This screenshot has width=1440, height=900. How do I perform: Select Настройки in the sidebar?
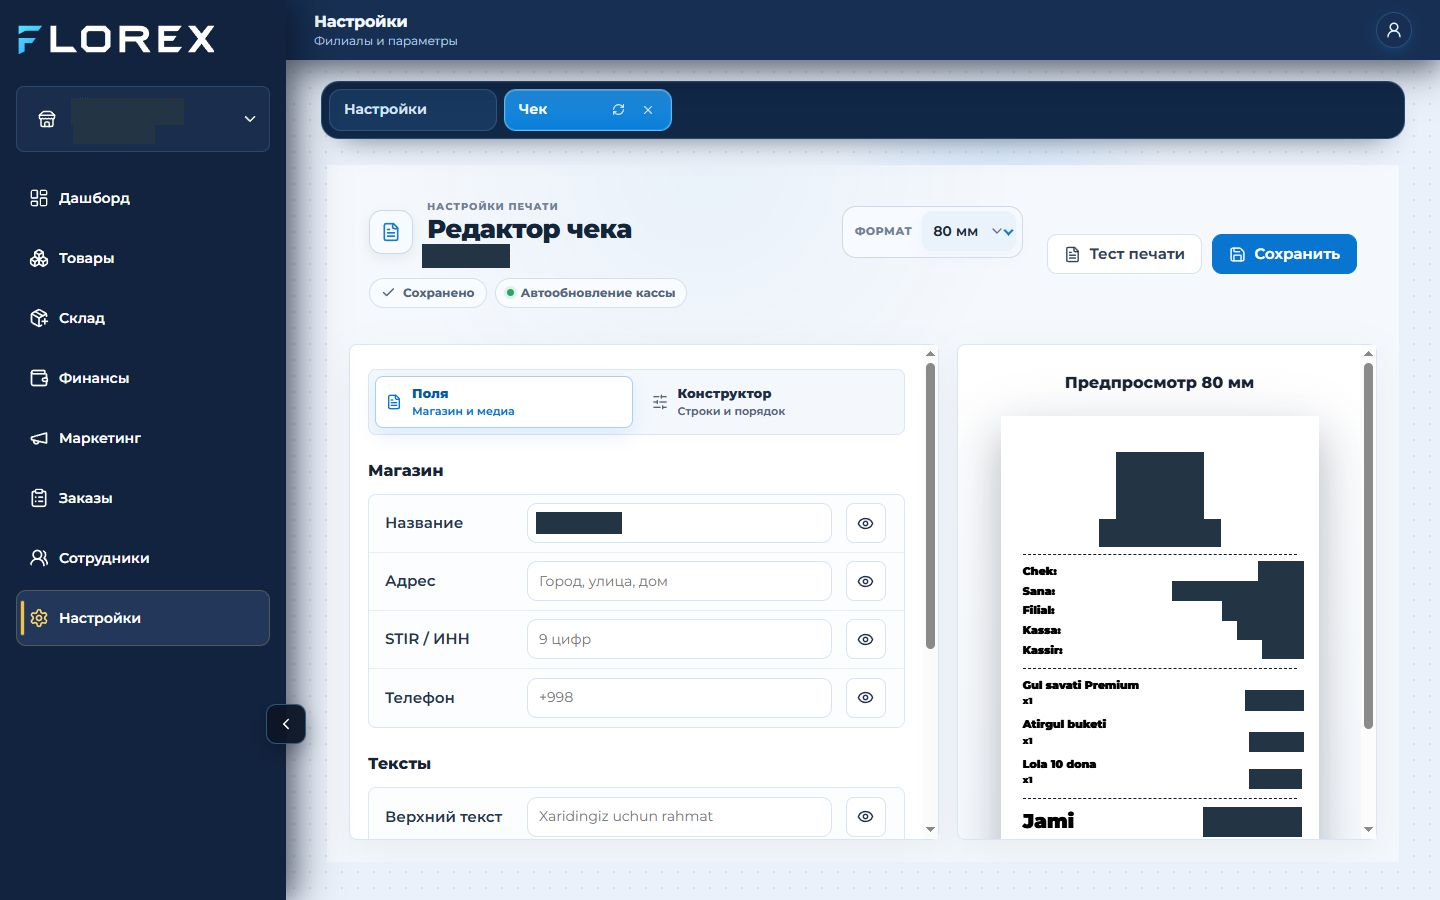(143, 618)
